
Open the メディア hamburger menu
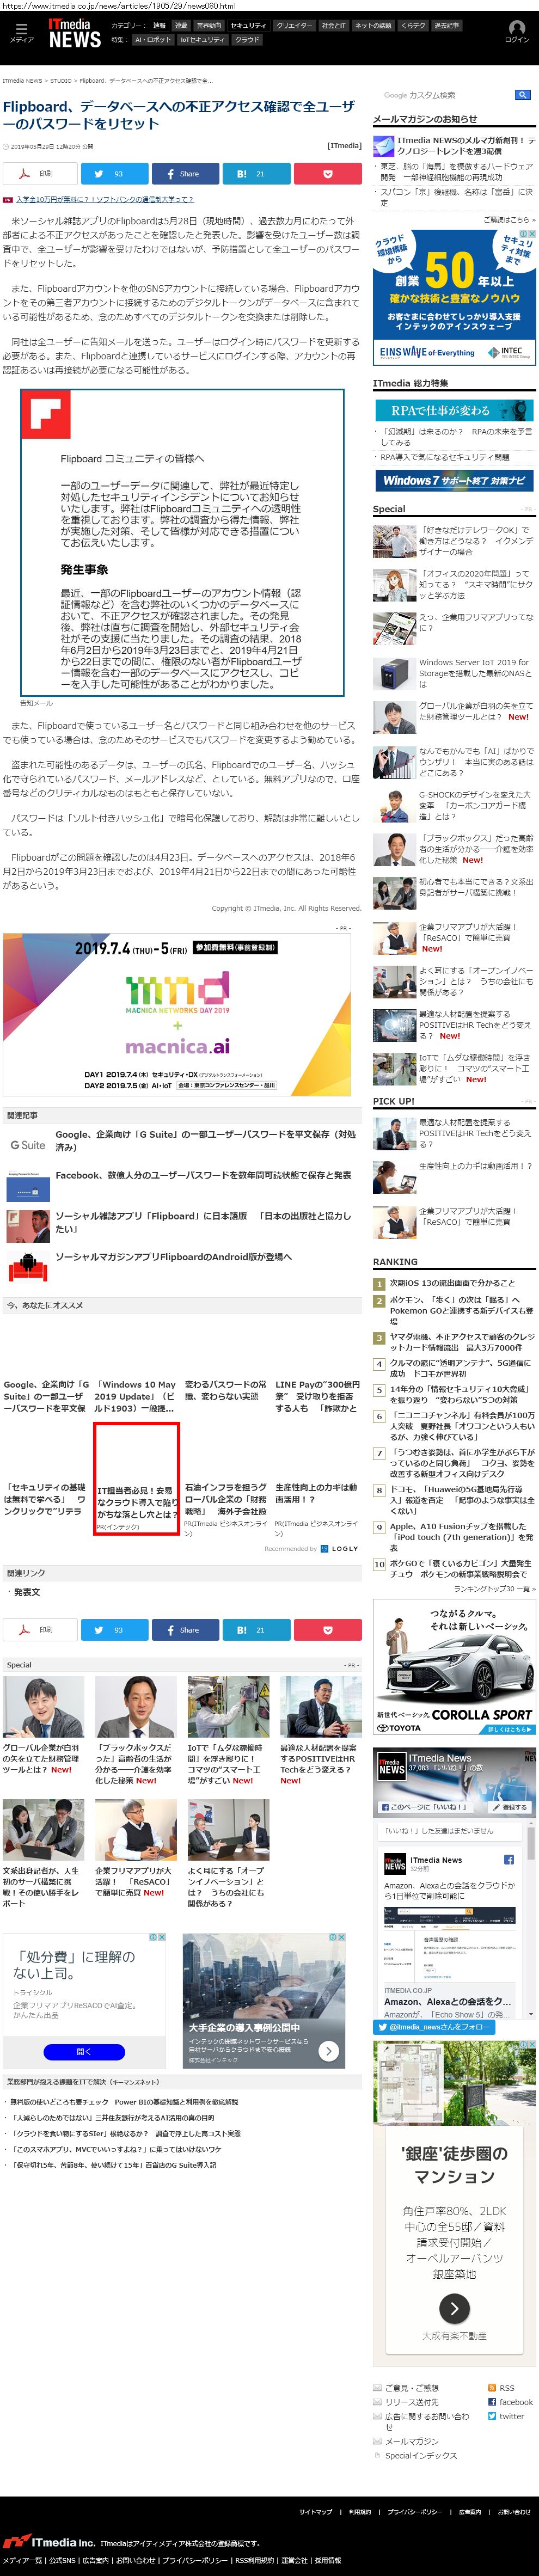pyautogui.click(x=21, y=33)
